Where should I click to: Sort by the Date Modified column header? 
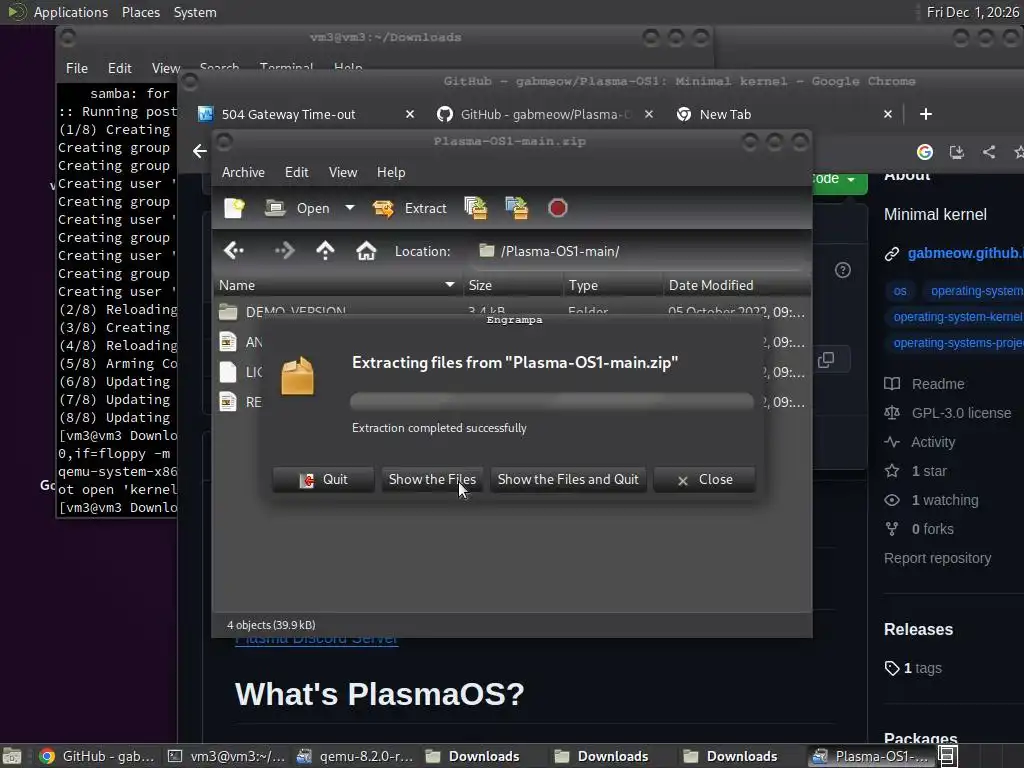coord(737,285)
